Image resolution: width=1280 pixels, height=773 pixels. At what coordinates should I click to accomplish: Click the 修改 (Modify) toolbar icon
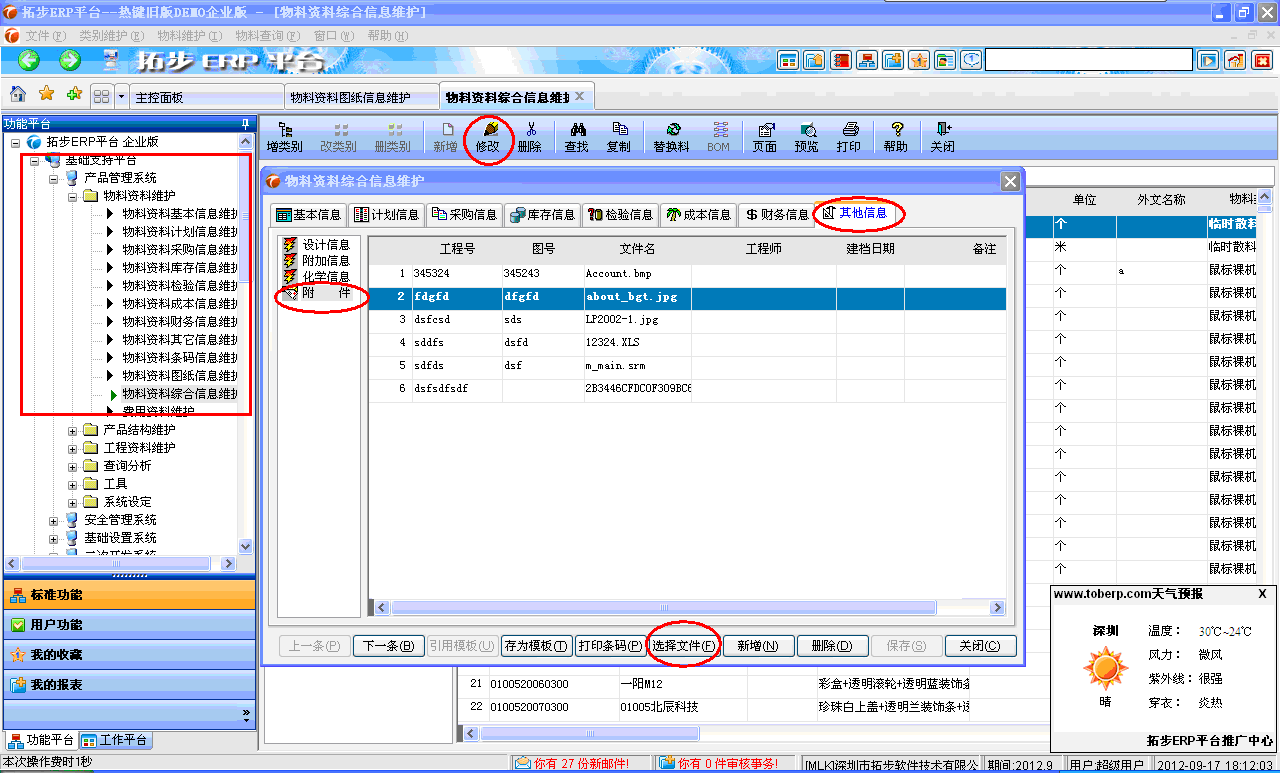[x=488, y=137]
